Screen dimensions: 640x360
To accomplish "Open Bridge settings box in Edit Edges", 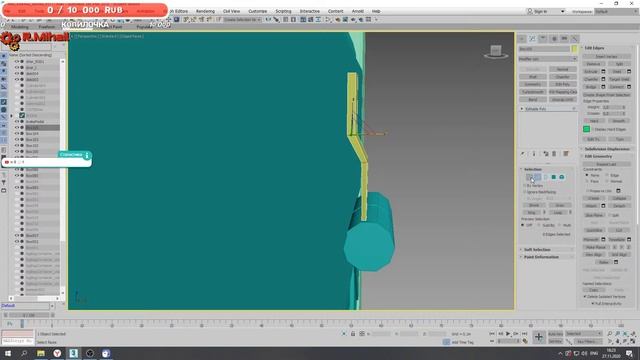I will pyautogui.click(x=603, y=87).
